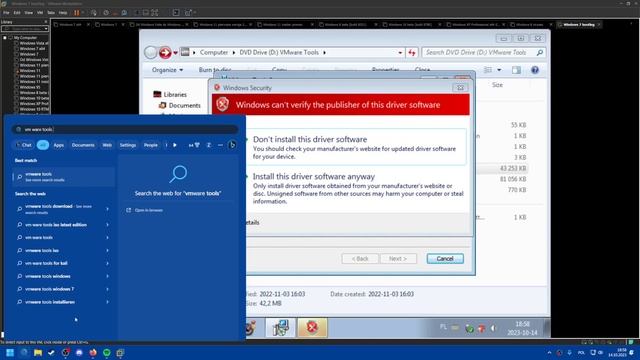
Task: Click the 43 253 KB file size row
Action: (x=513, y=168)
